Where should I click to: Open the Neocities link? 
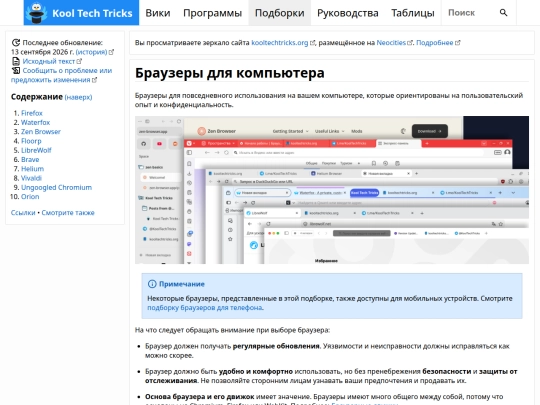(x=391, y=43)
